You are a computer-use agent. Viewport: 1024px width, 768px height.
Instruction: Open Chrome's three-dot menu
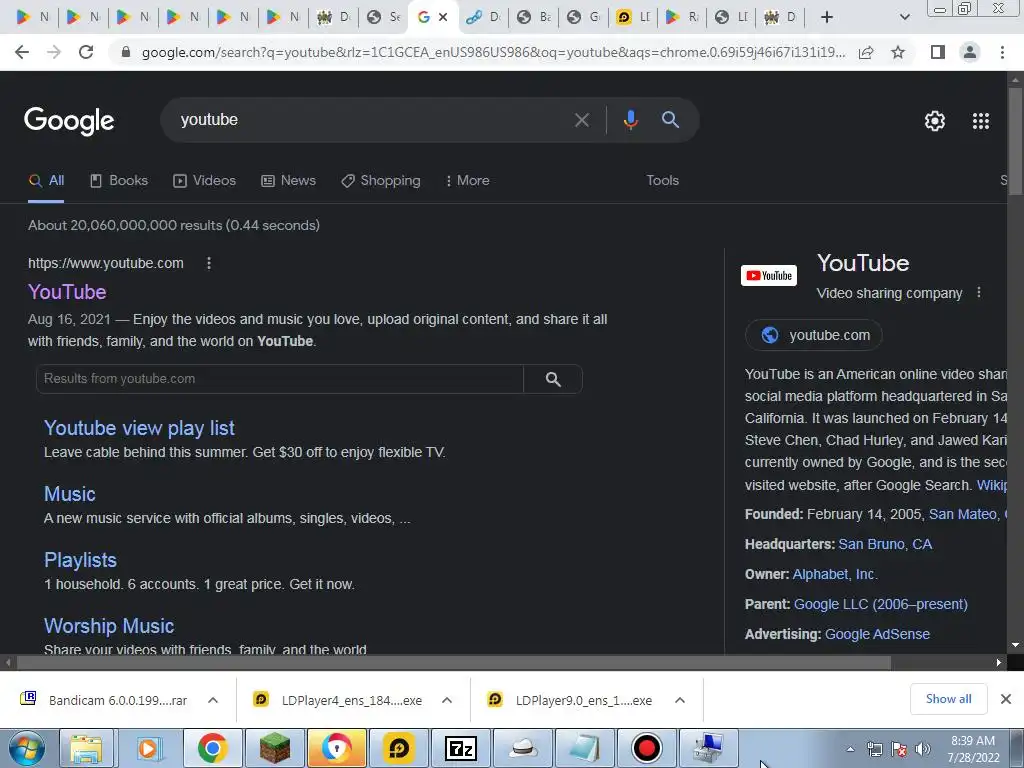tap(1002, 52)
